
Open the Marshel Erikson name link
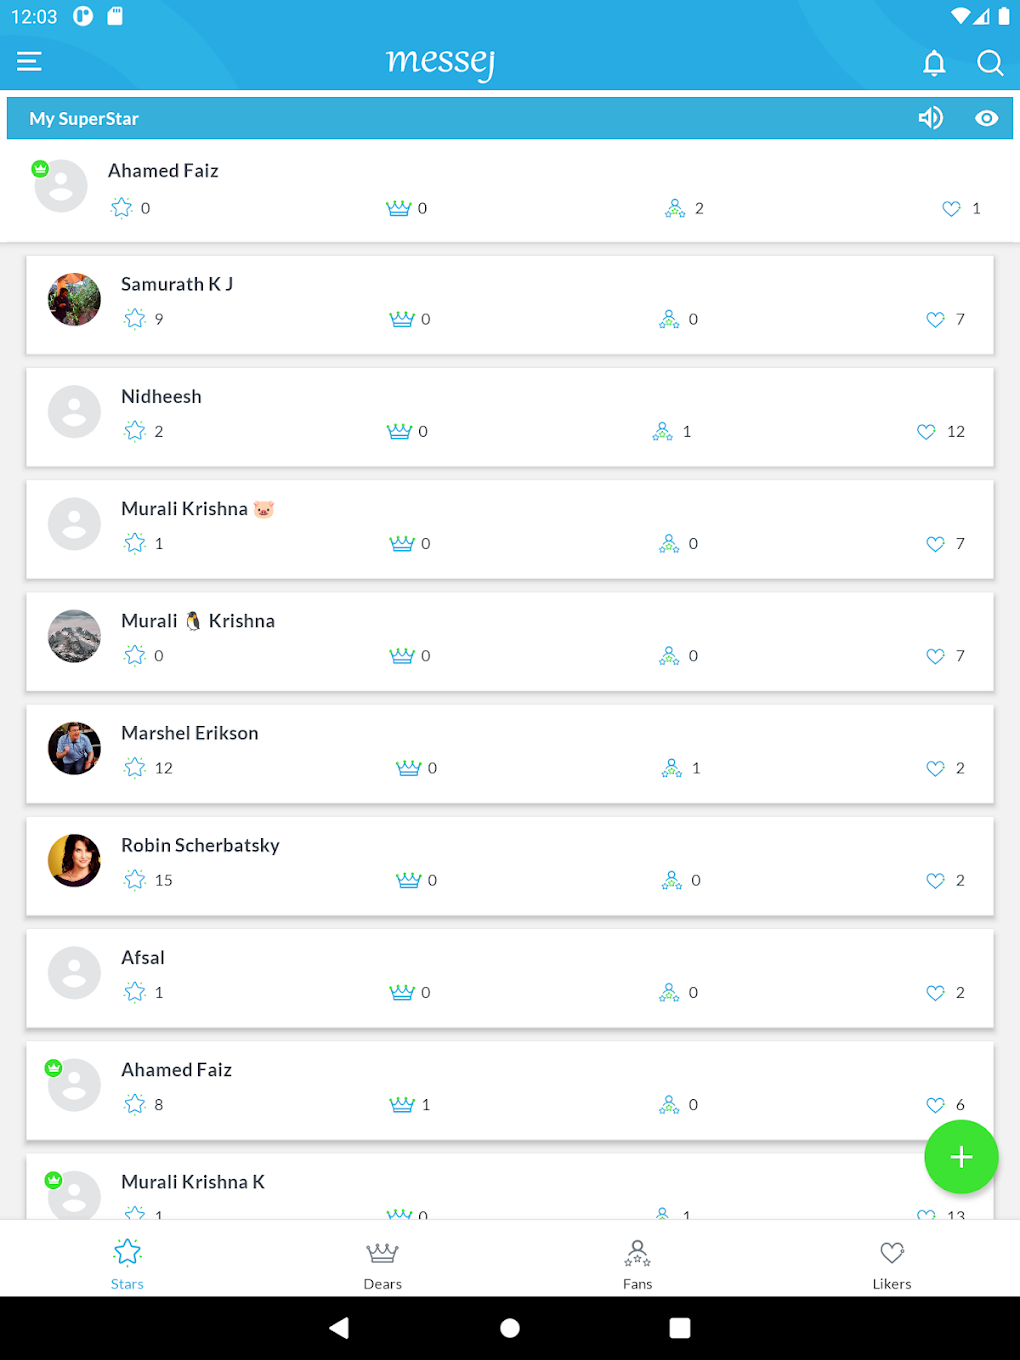[x=190, y=733]
